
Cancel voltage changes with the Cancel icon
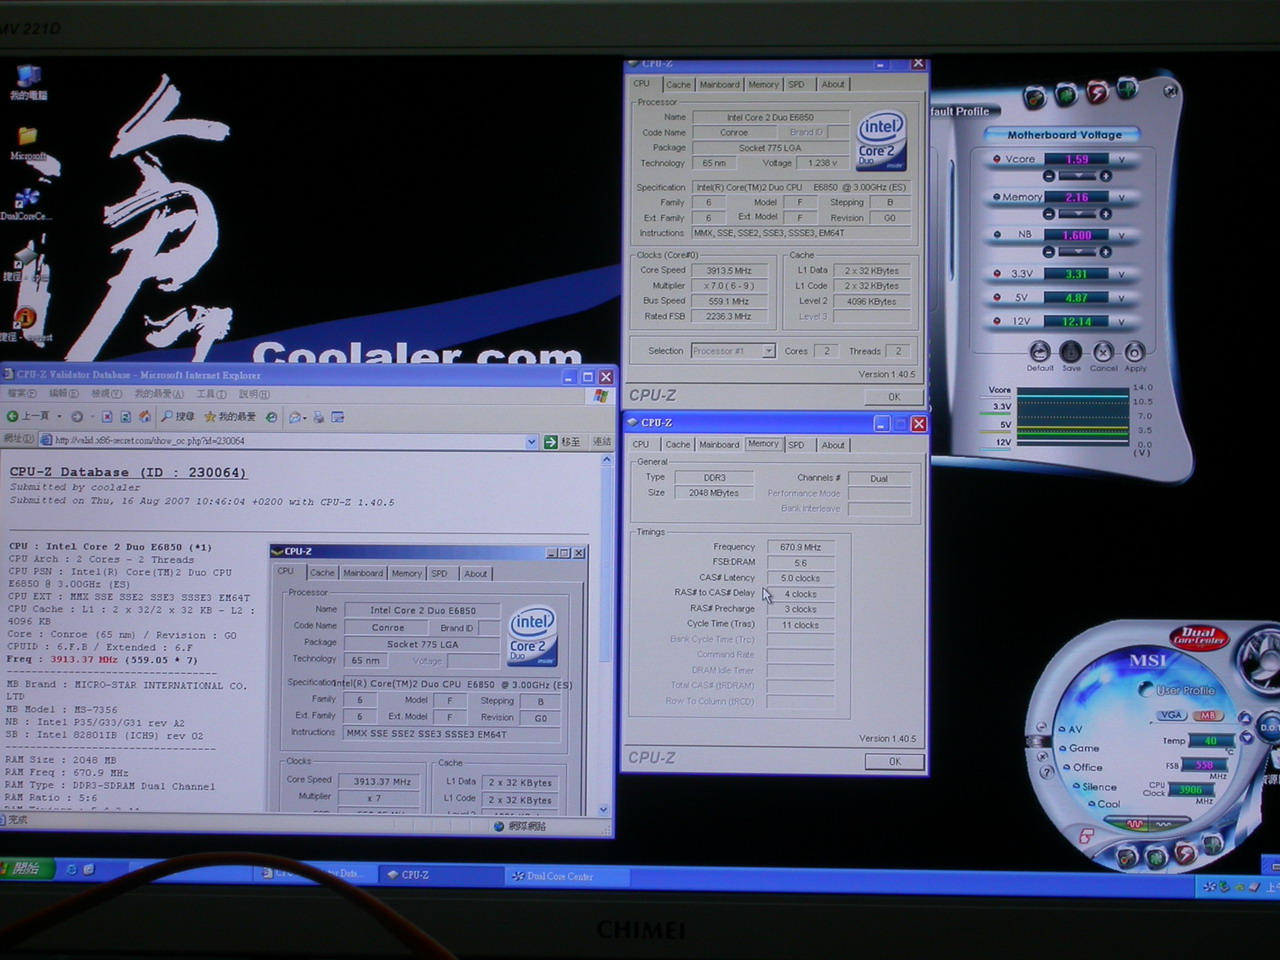[1103, 352]
